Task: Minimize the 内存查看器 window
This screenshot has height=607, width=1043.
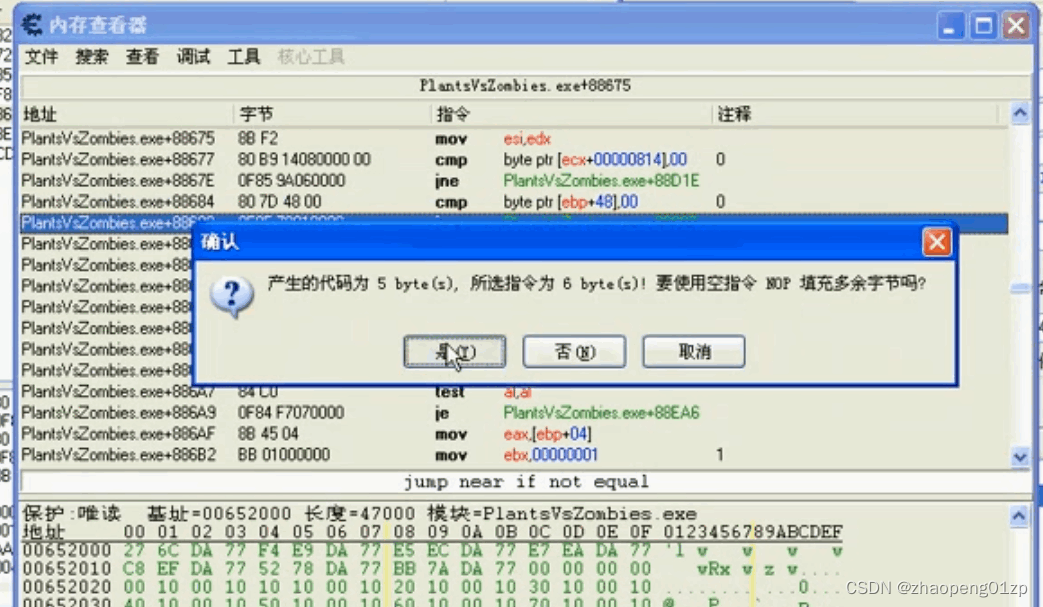Action: tap(951, 26)
